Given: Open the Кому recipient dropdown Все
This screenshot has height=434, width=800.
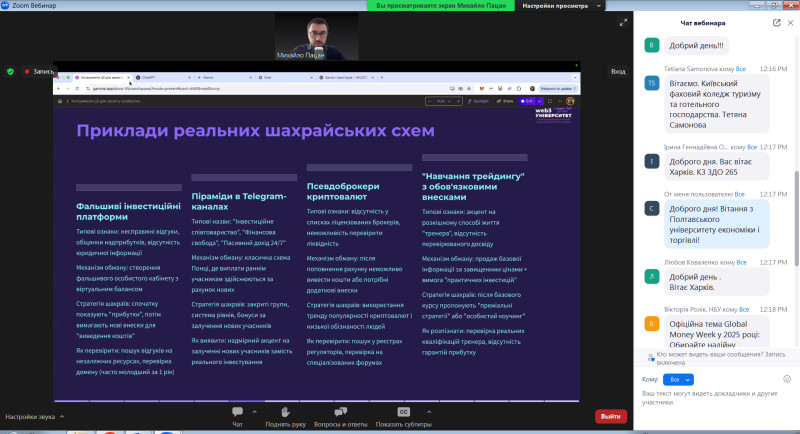Looking at the screenshot, I should pyautogui.click(x=678, y=380).
